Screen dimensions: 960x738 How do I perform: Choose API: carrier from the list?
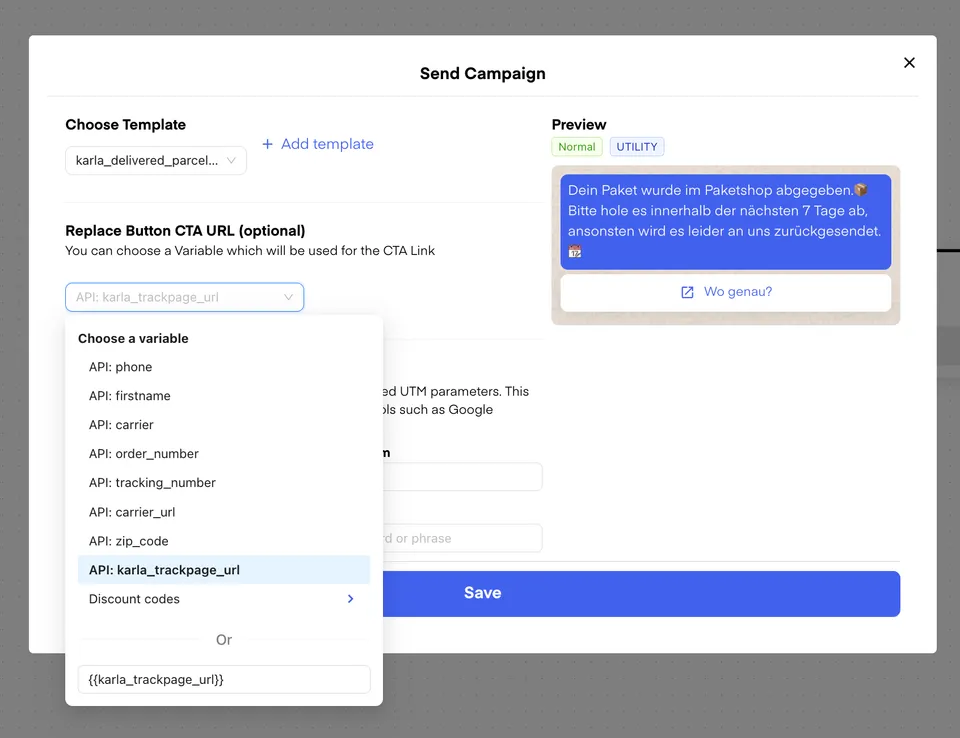[121, 425]
